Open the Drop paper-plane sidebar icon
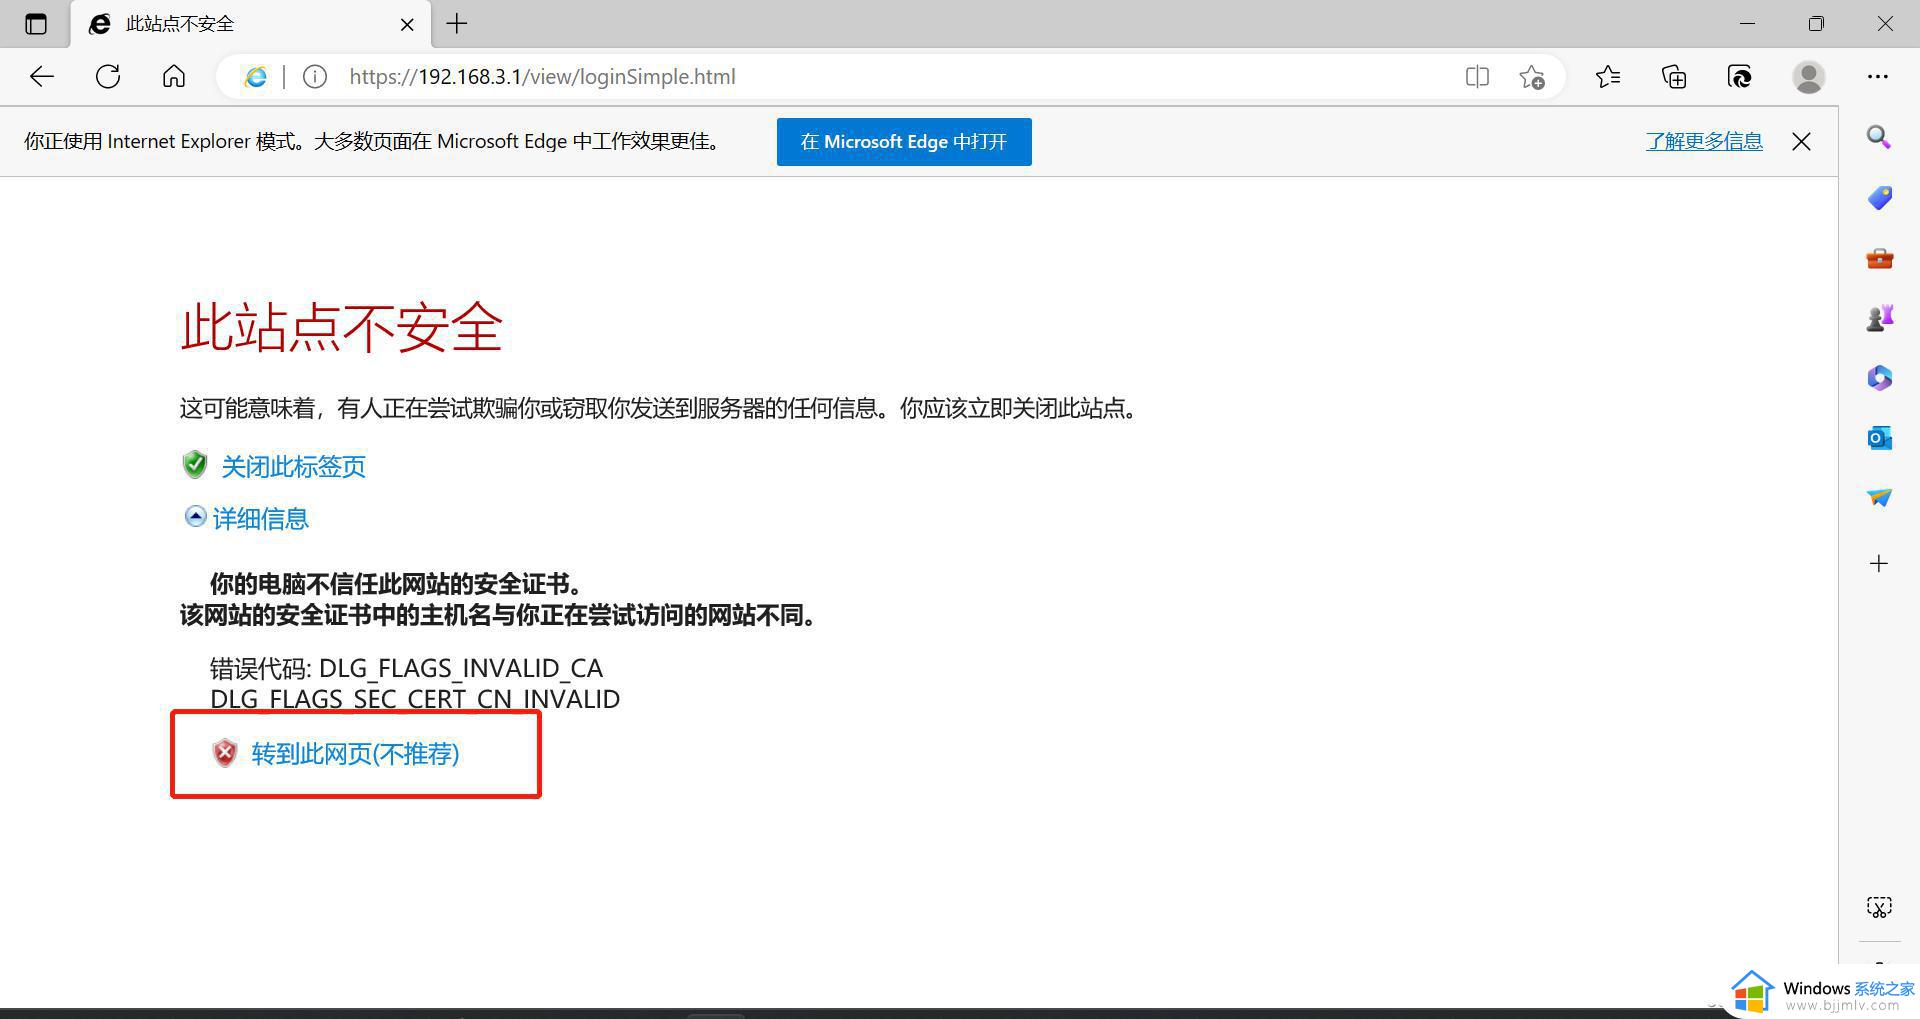 pos(1879,497)
